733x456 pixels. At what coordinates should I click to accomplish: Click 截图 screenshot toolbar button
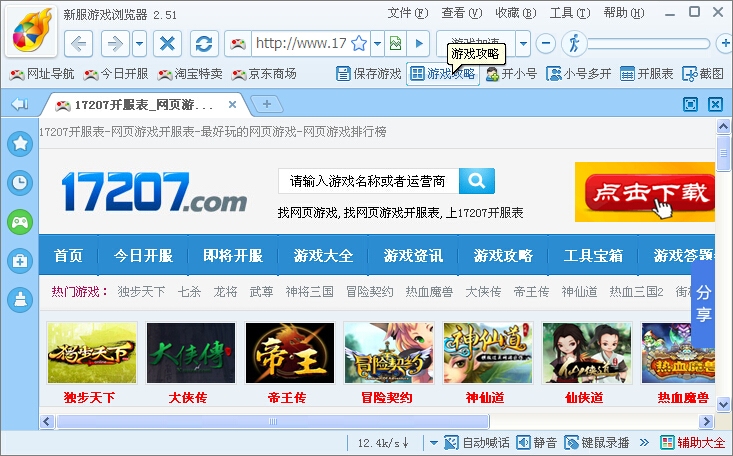(703, 74)
